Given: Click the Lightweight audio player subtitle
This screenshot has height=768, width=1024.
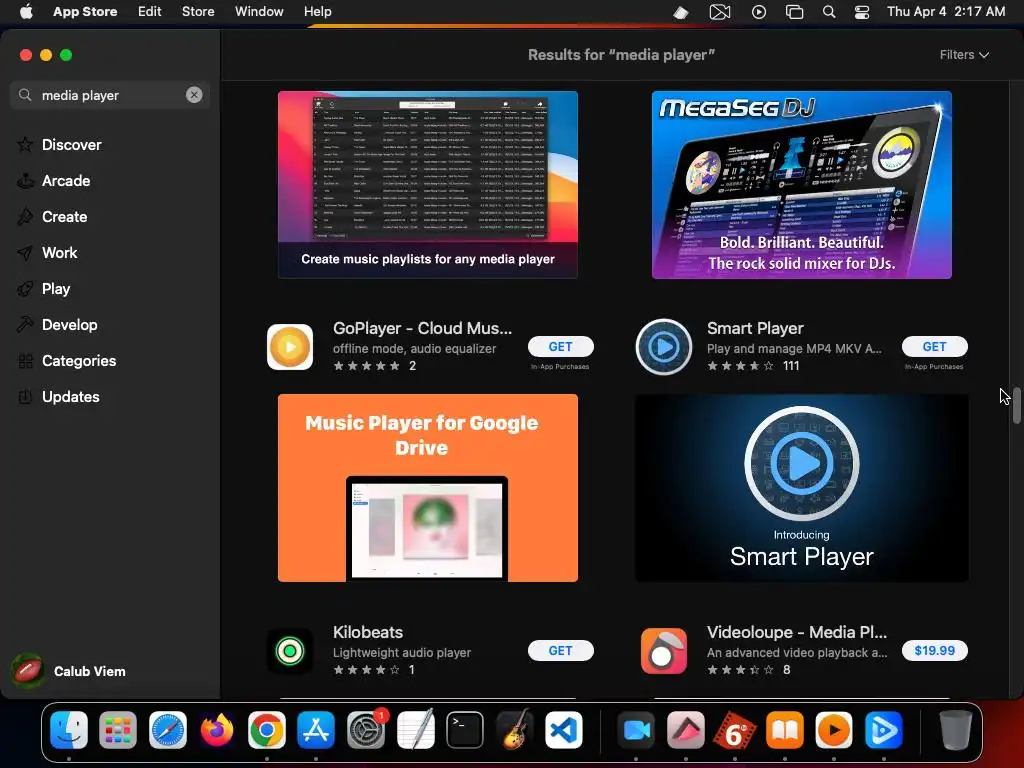Looking at the screenshot, I should tap(402, 652).
